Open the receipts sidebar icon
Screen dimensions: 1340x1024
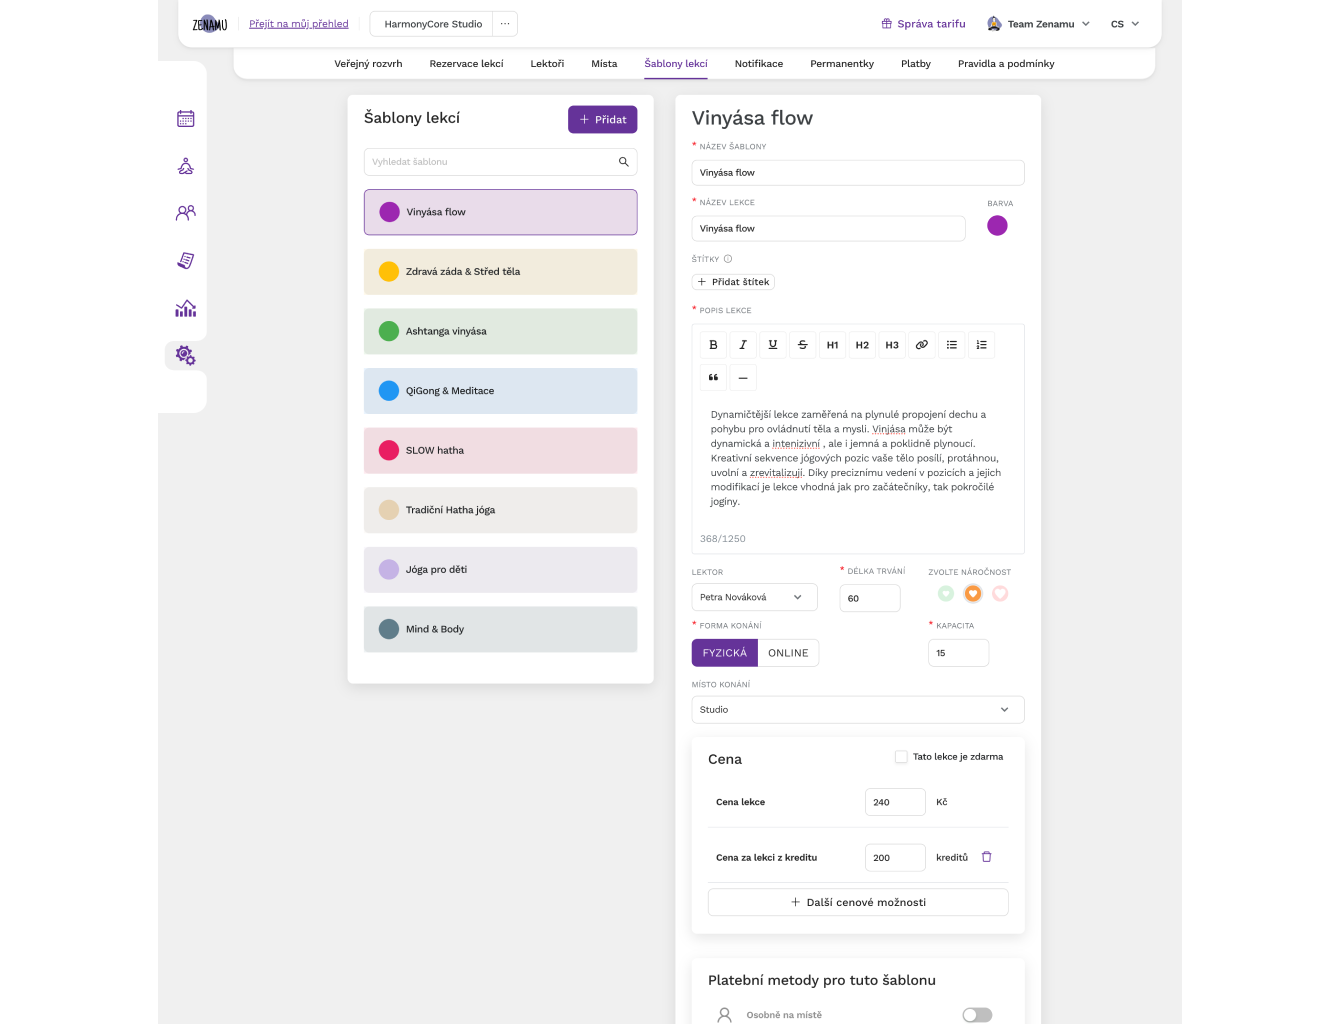tap(186, 261)
